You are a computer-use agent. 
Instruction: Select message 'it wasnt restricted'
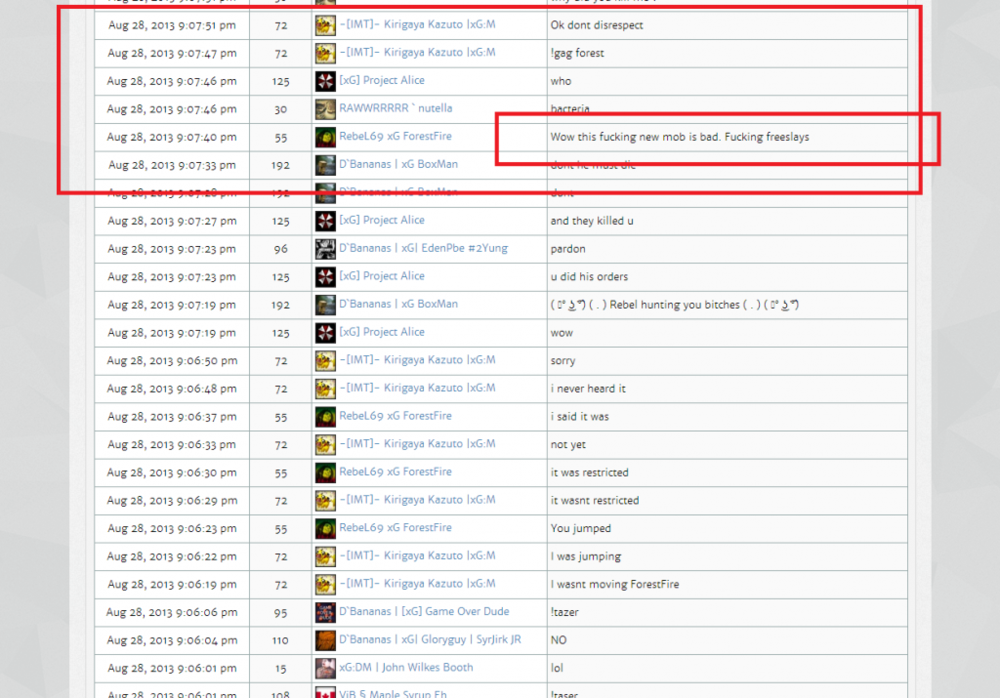[594, 501]
